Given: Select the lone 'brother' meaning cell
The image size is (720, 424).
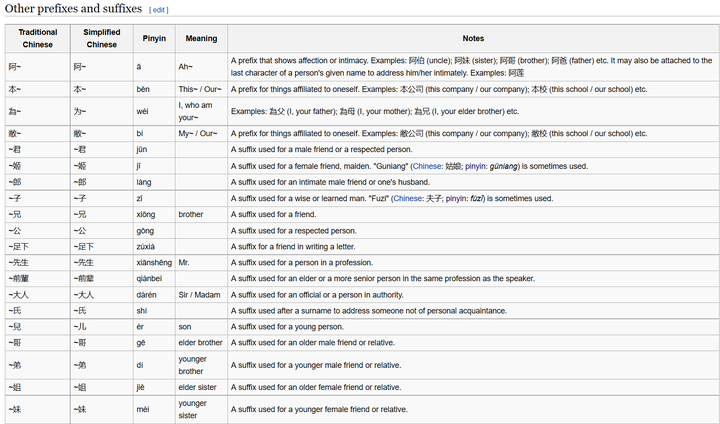Looking at the screenshot, I should point(201,215).
